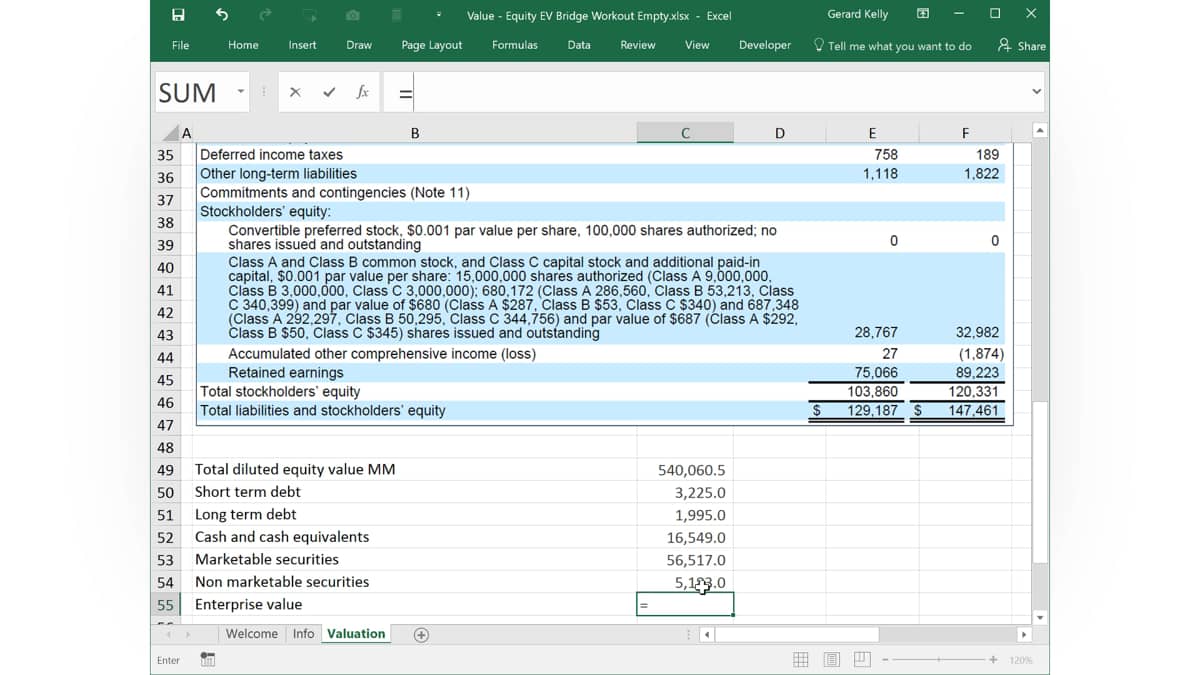The width and height of the screenshot is (1200, 675).
Task: Click the Share button
Action: tap(1022, 46)
